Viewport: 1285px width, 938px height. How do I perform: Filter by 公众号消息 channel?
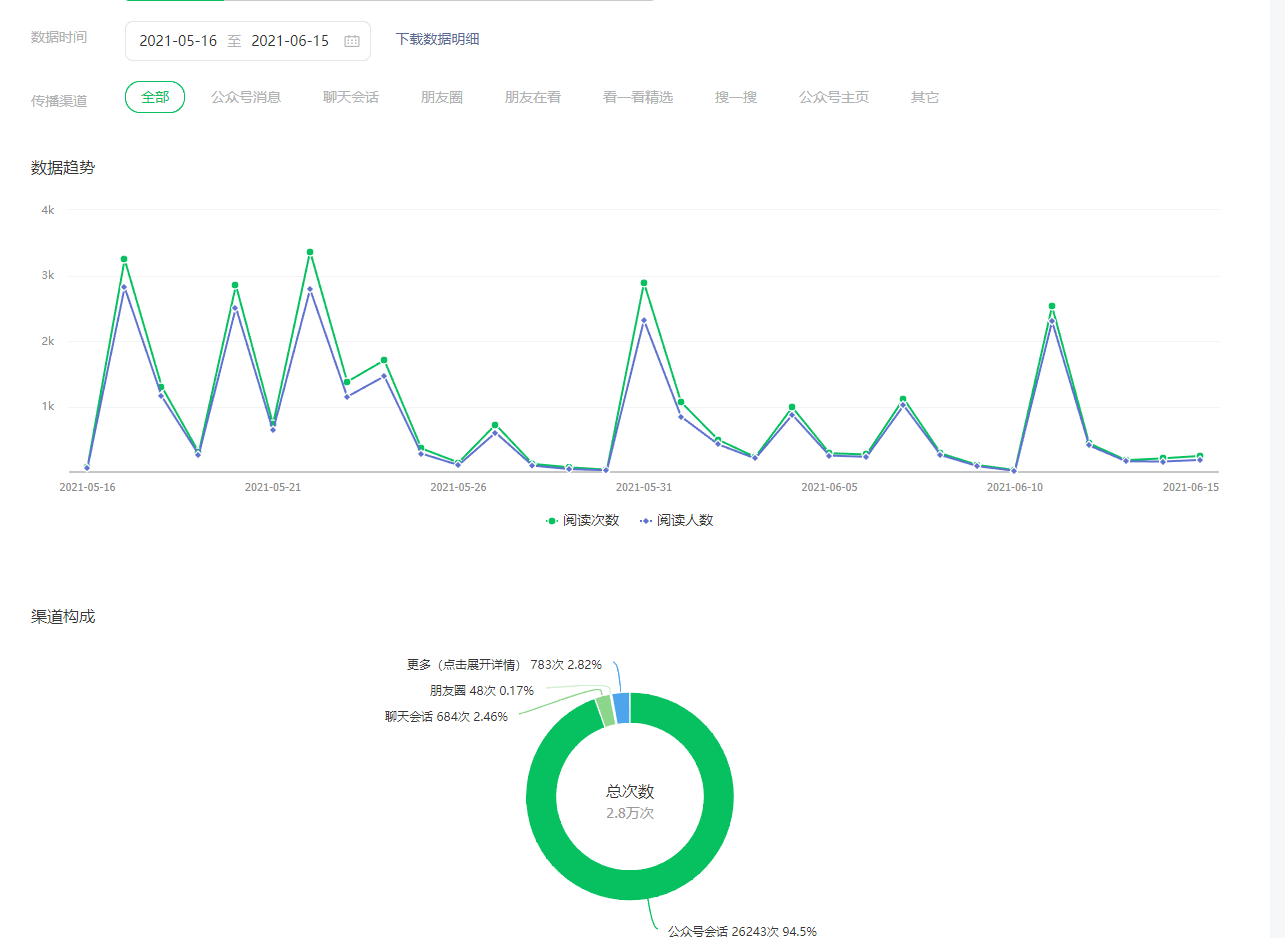(246, 97)
